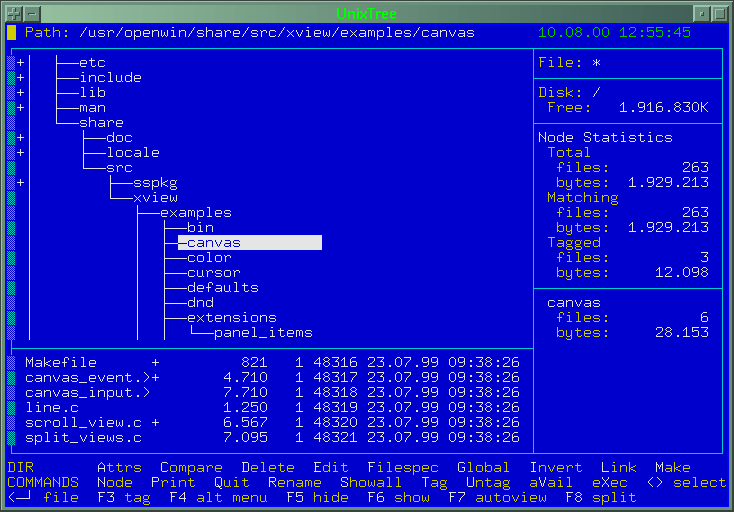The width and height of the screenshot is (734, 512).
Task: Choose the Node command
Action: 115,482
